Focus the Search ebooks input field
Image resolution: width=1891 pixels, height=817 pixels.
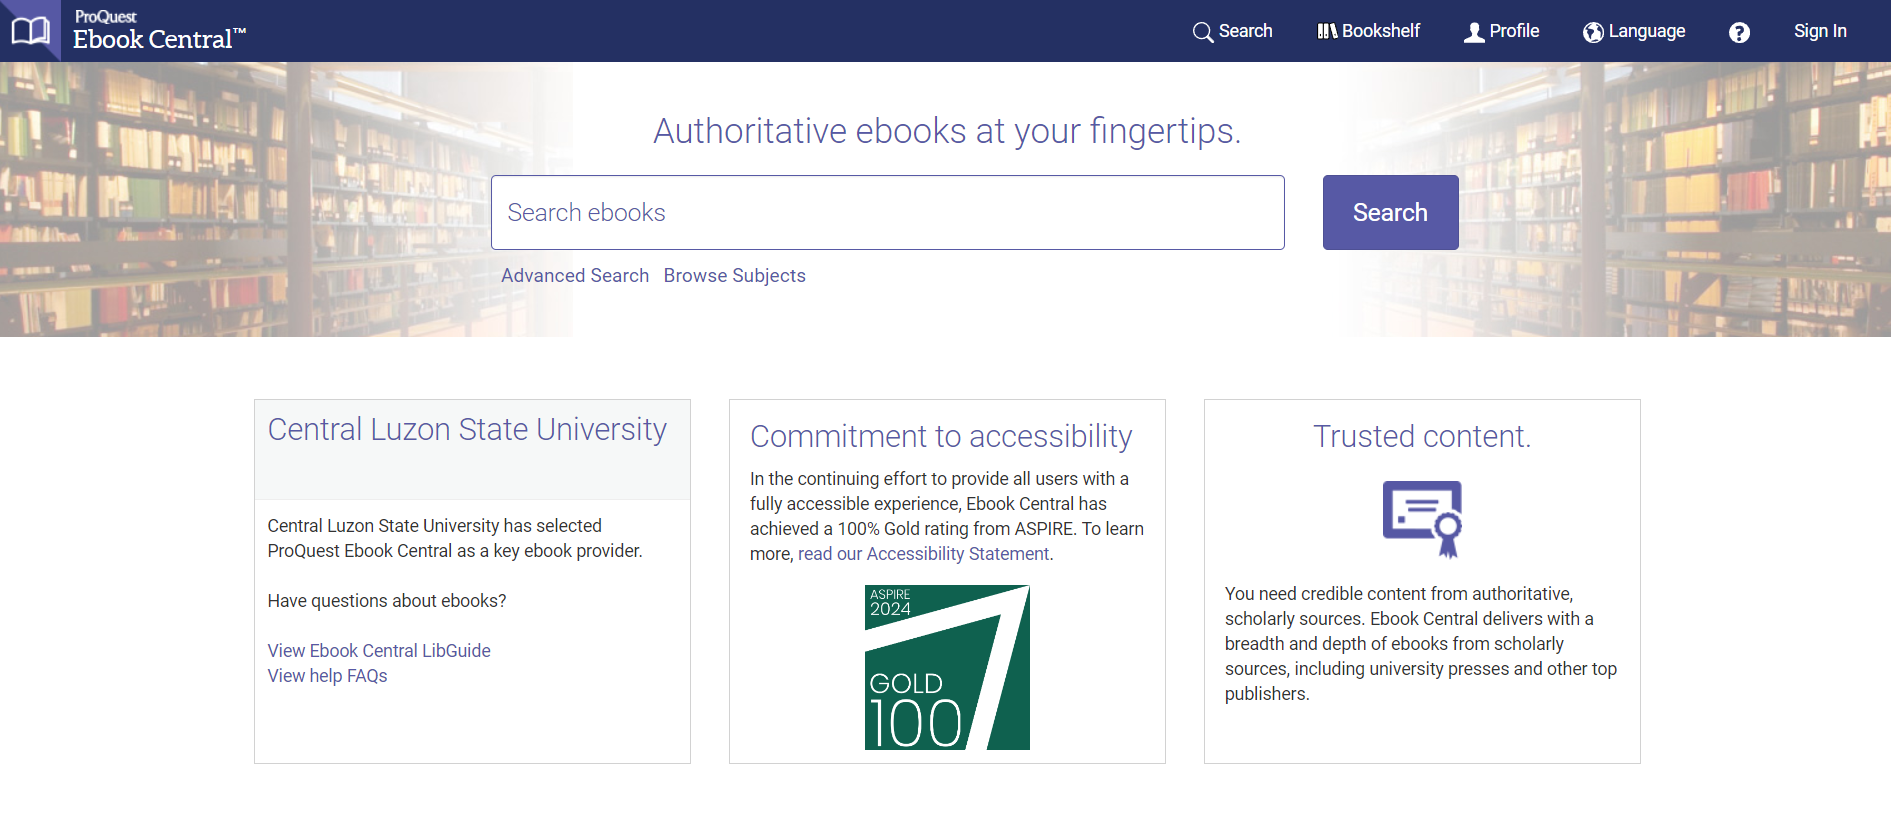pos(887,212)
